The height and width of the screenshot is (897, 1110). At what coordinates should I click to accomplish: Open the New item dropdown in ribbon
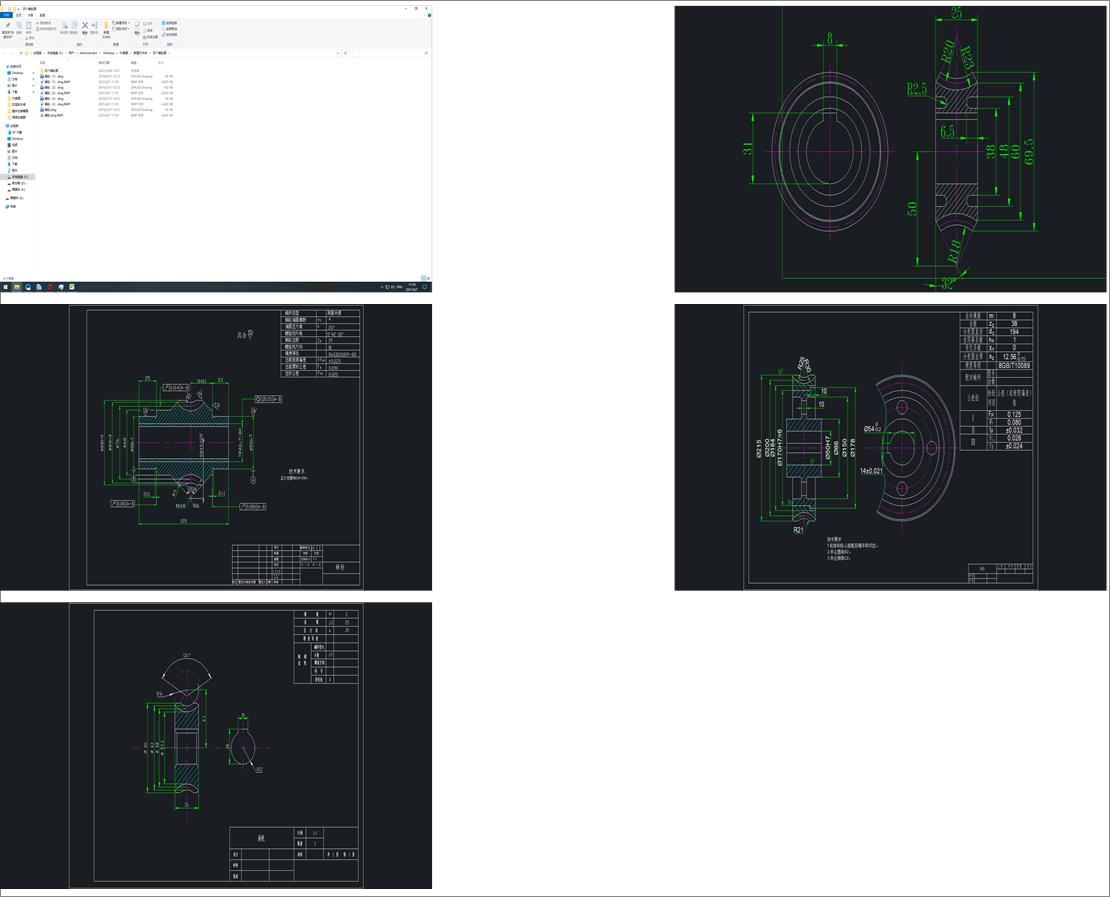(x=122, y=23)
